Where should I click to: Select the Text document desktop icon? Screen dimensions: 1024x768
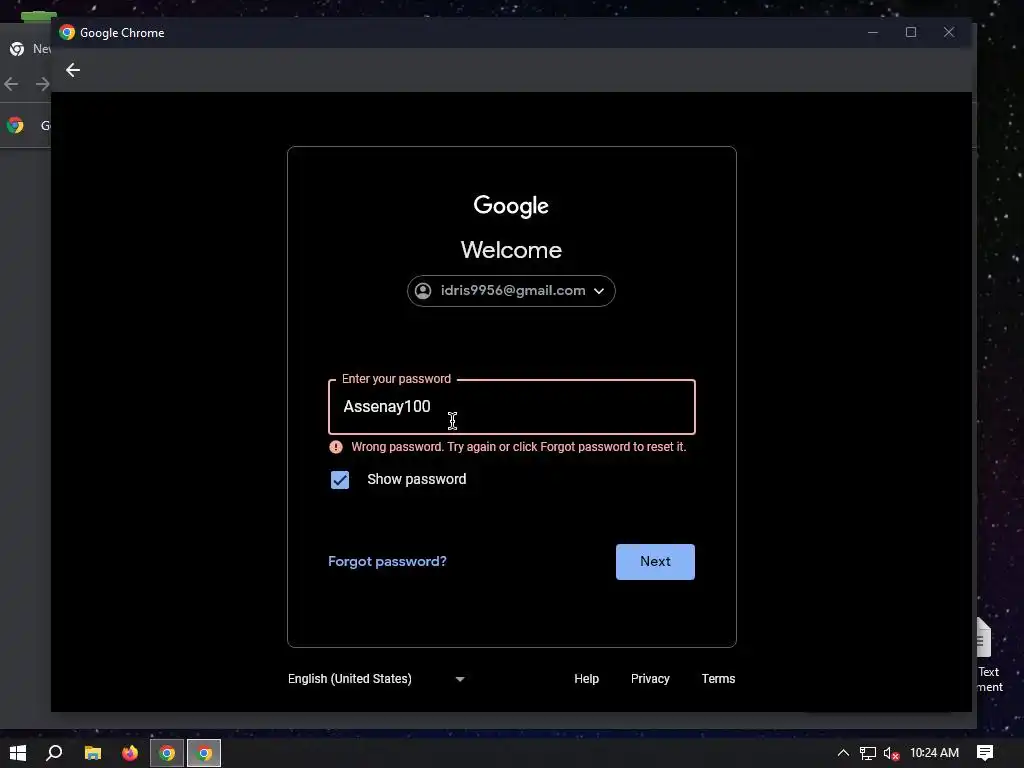(989, 655)
